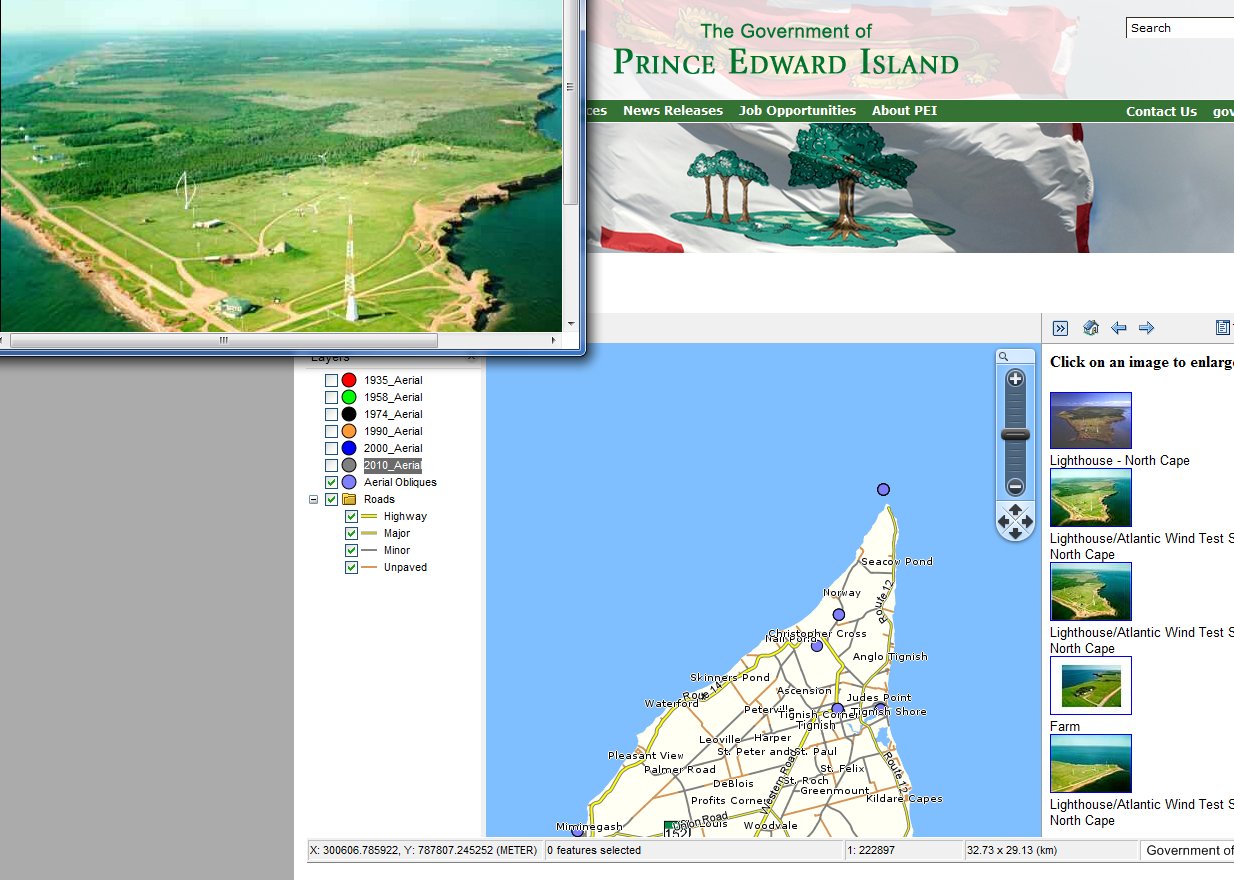Collapse the side panel with double-chevron icon
The image size is (1234, 880).
pos(1060,328)
